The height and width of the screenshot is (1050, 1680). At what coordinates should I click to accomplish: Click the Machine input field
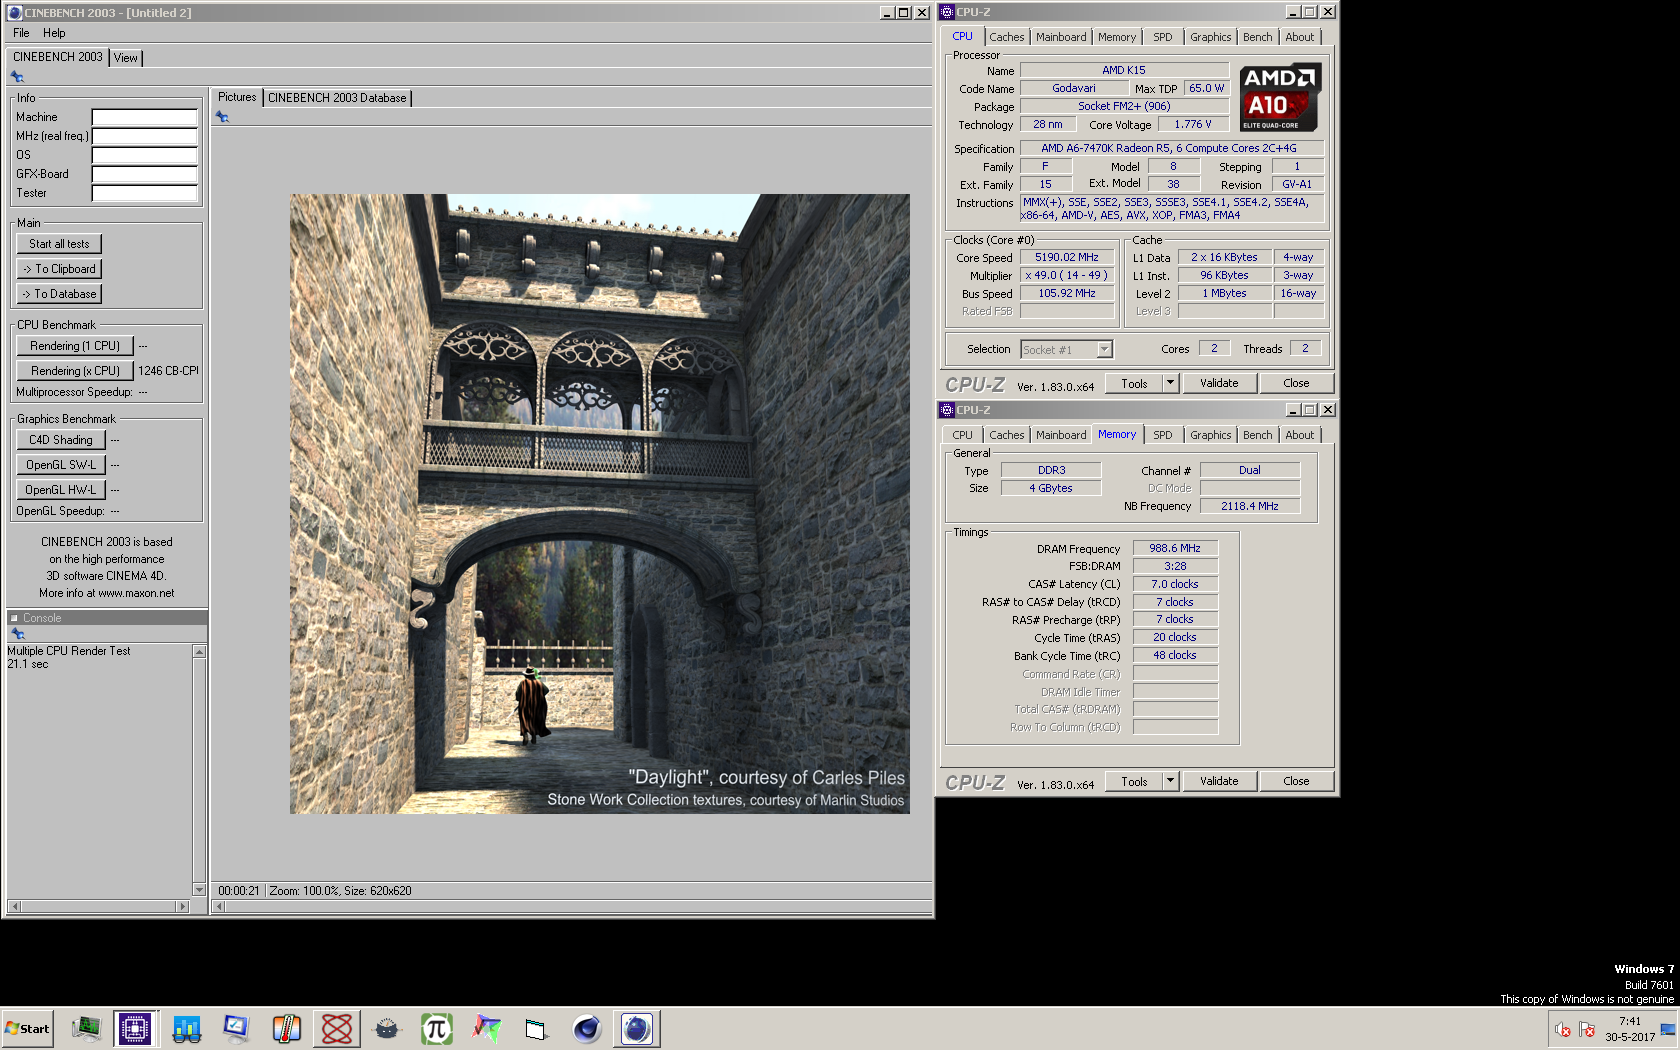click(x=145, y=117)
